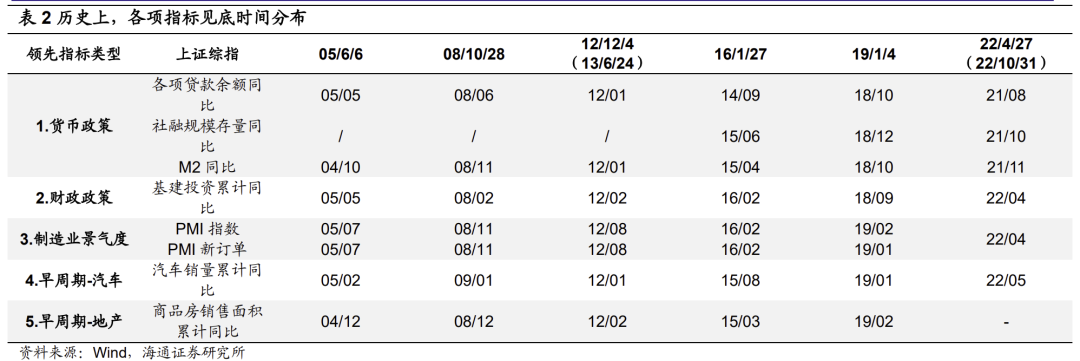1080x361 pixels.
Task: Select the 12/12/4 (13/6/24) header
Action: (607, 54)
